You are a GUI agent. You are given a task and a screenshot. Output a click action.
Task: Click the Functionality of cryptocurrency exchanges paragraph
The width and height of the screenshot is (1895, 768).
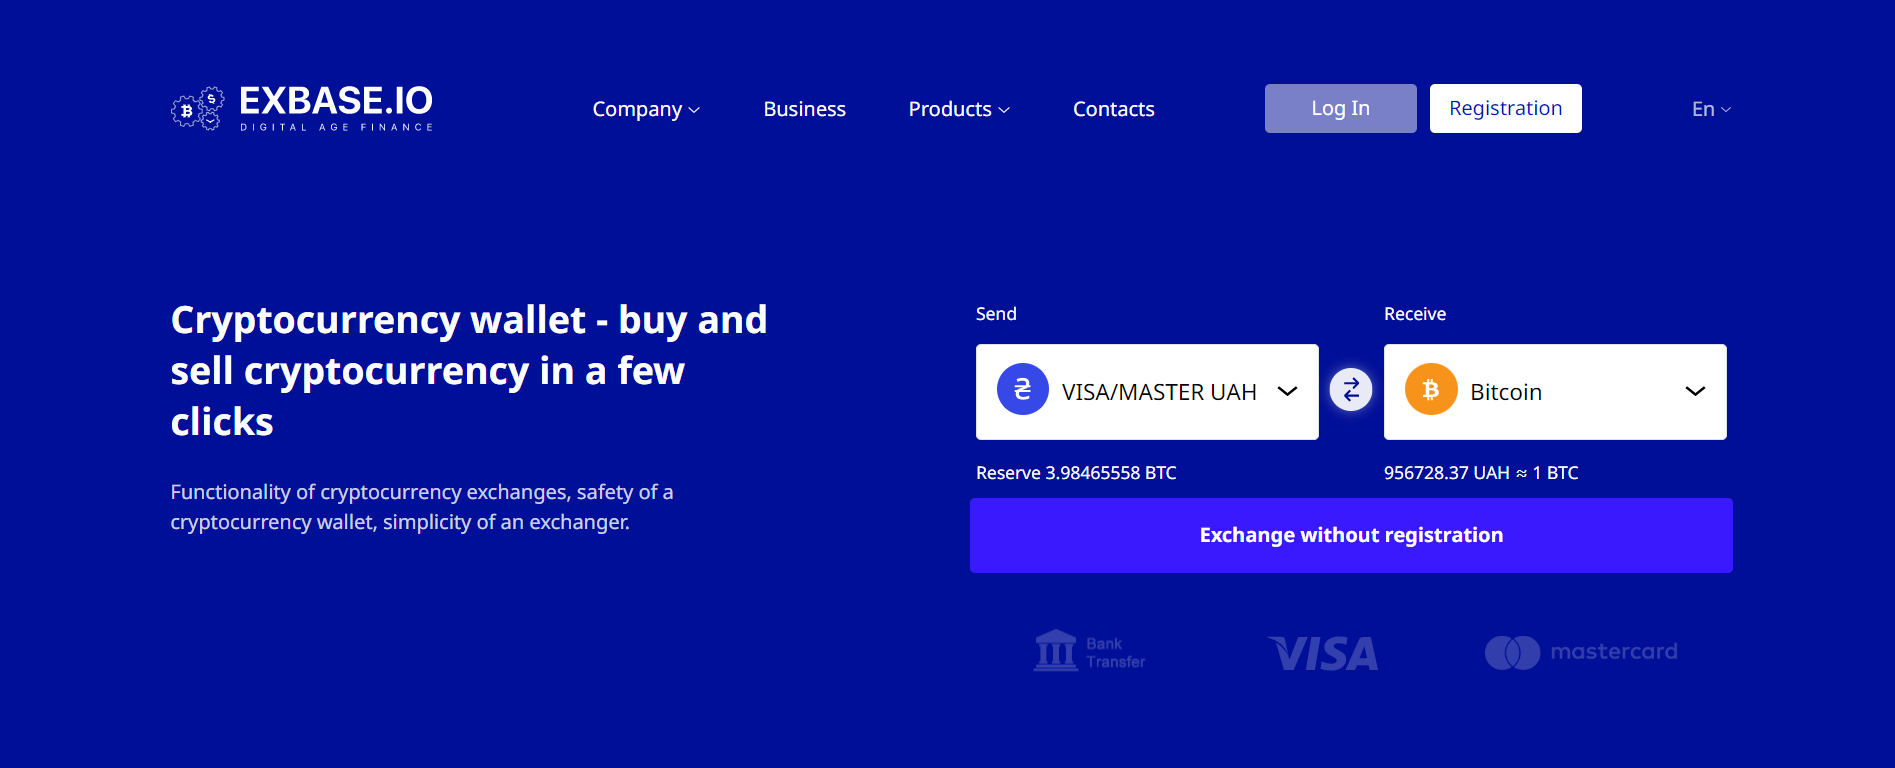pos(422,507)
